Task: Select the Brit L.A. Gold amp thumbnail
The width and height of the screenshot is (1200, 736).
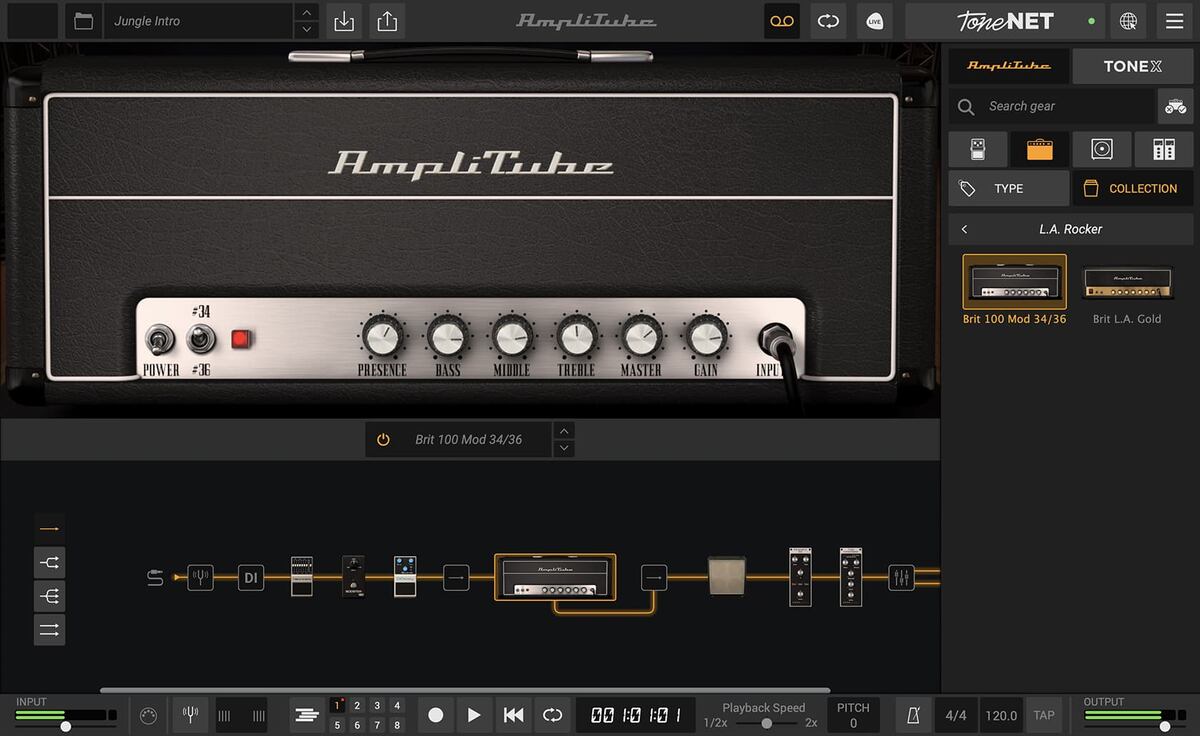Action: click(x=1128, y=281)
